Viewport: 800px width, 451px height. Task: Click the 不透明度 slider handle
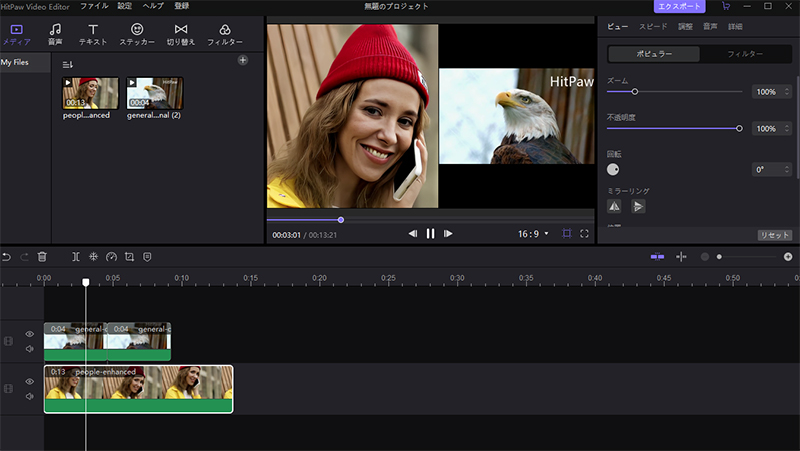(x=739, y=129)
